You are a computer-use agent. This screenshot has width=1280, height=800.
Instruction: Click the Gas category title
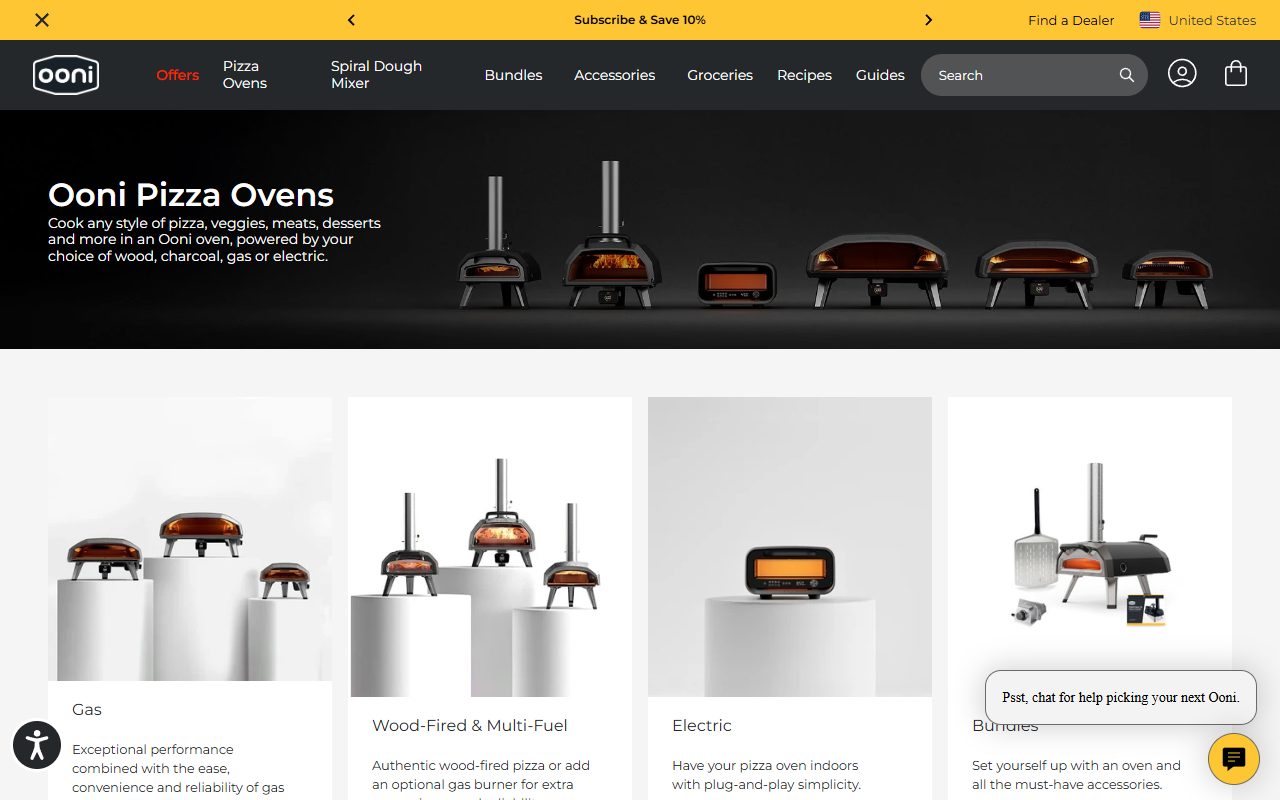(87, 709)
